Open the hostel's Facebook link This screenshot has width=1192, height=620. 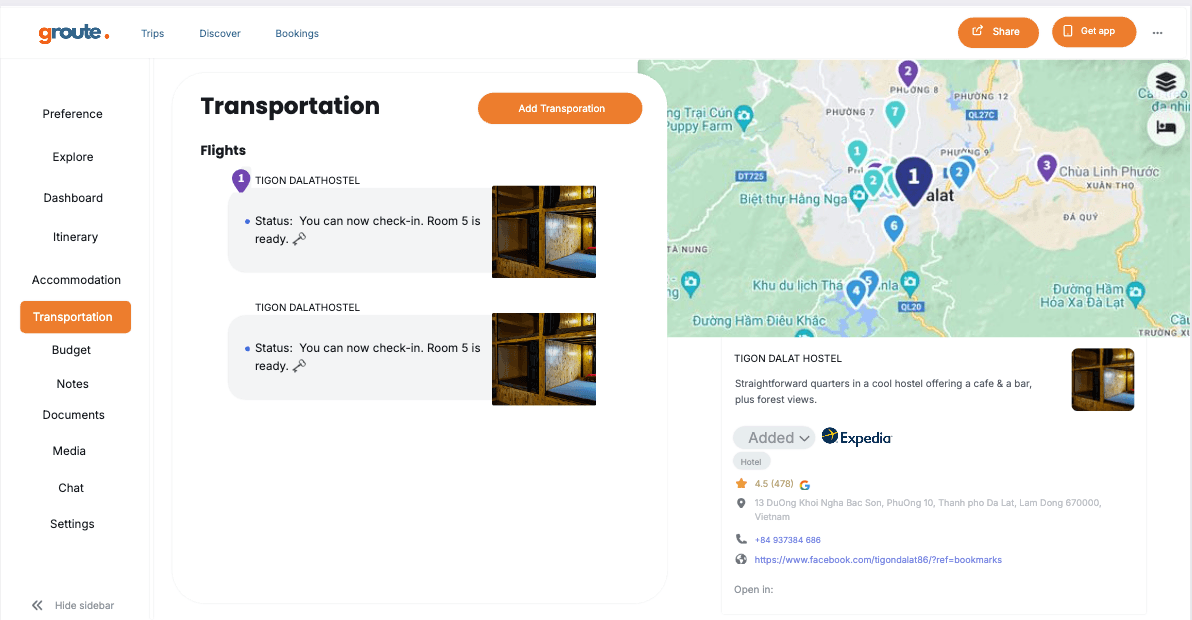point(877,560)
